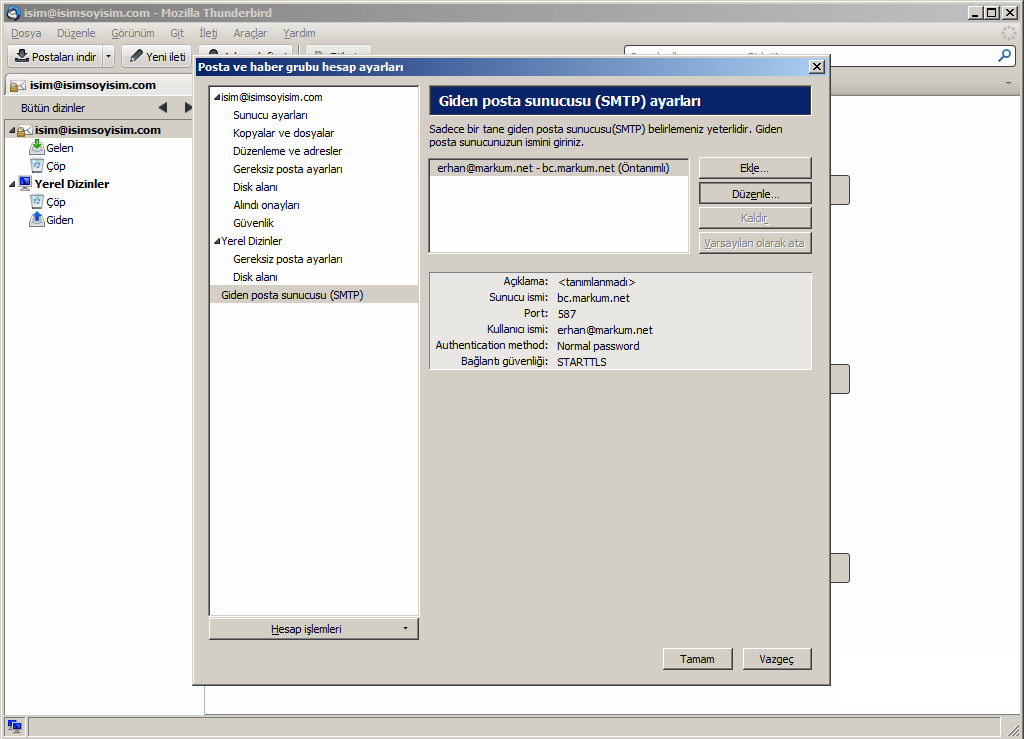Open the dropdown arrow beside Postaları indir

click(109, 57)
